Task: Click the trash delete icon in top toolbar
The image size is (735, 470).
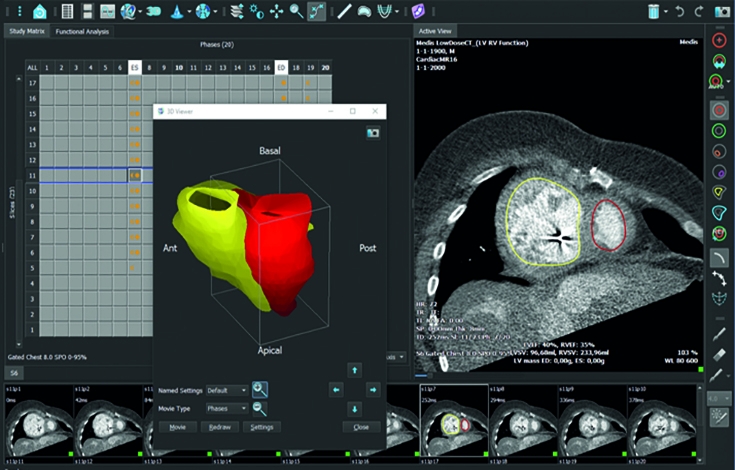Action: [x=653, y=12]
